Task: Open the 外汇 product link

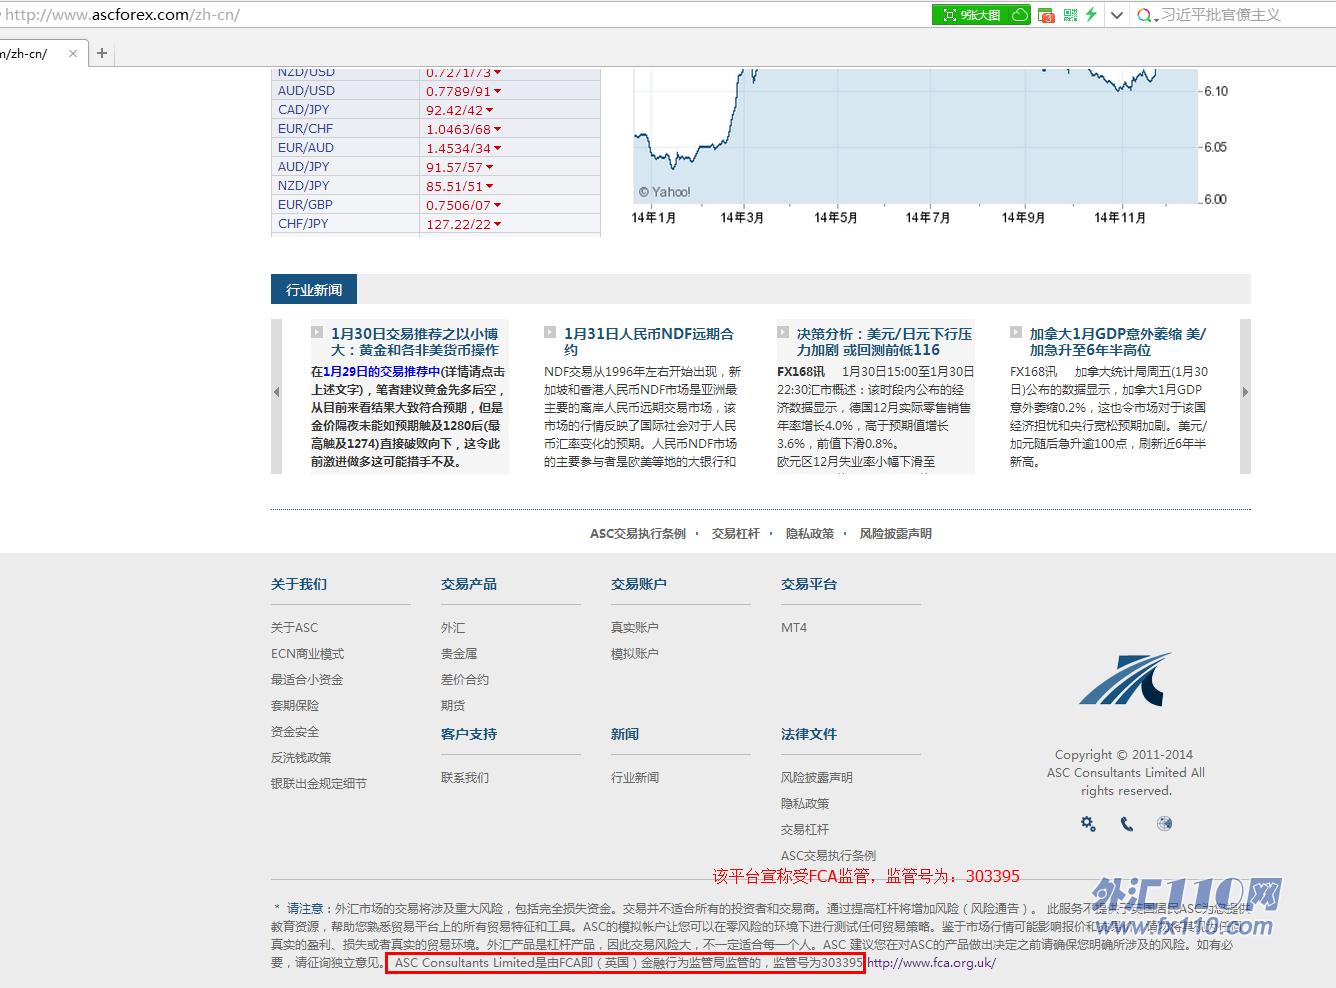Action: (453, 628)
